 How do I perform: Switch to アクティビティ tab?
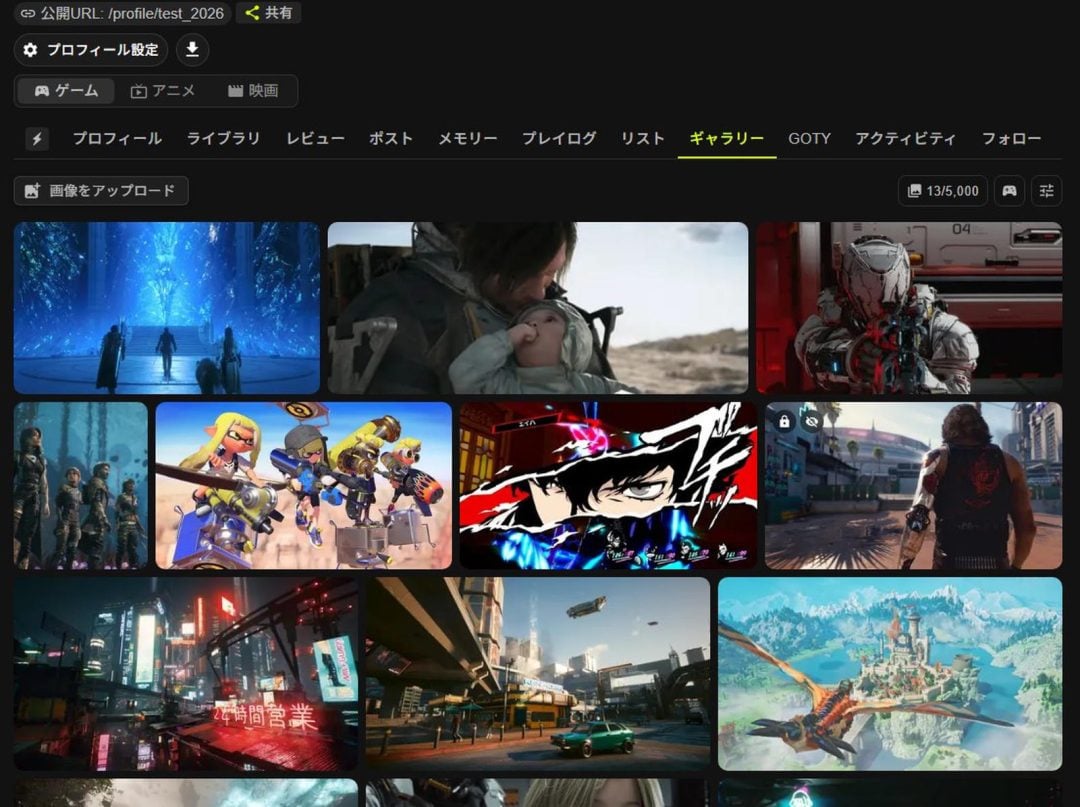(x=906, y=138)
